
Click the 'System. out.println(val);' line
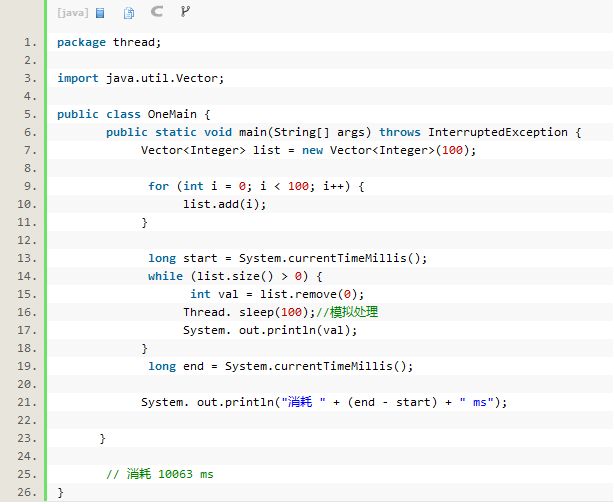(270, 331)
